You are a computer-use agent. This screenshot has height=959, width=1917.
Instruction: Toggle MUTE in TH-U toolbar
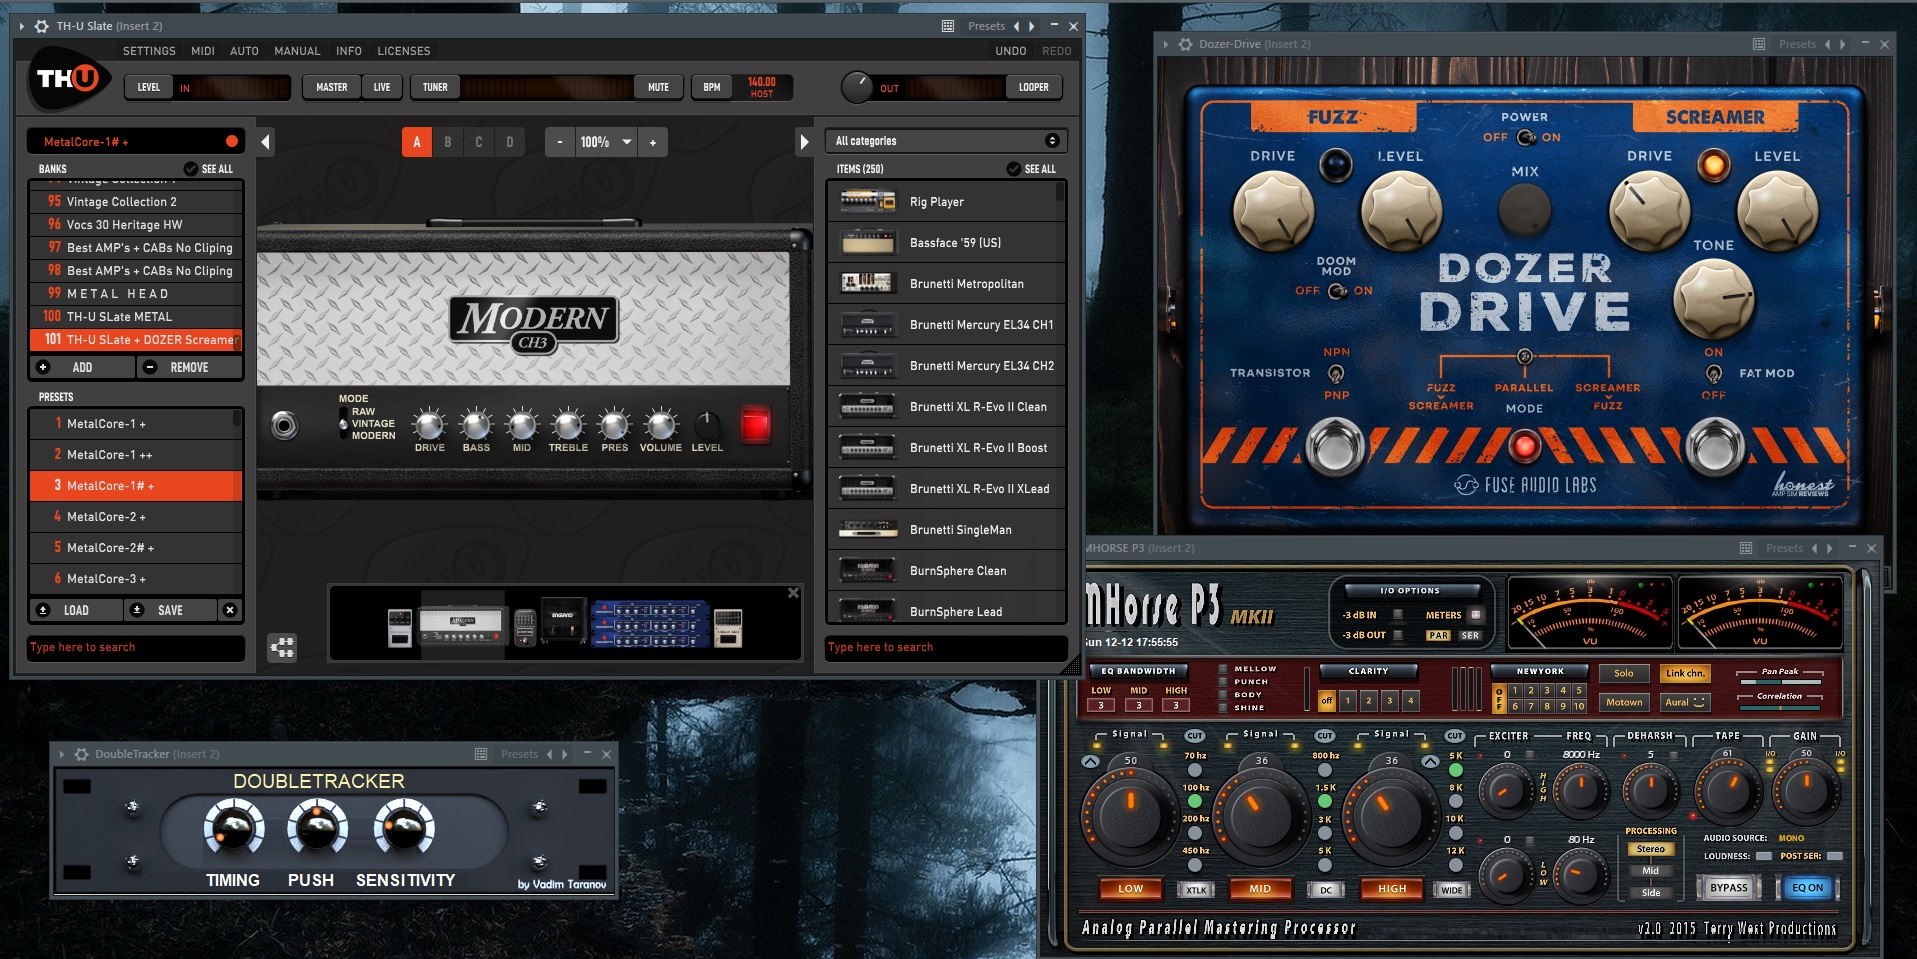click(658, 87)
